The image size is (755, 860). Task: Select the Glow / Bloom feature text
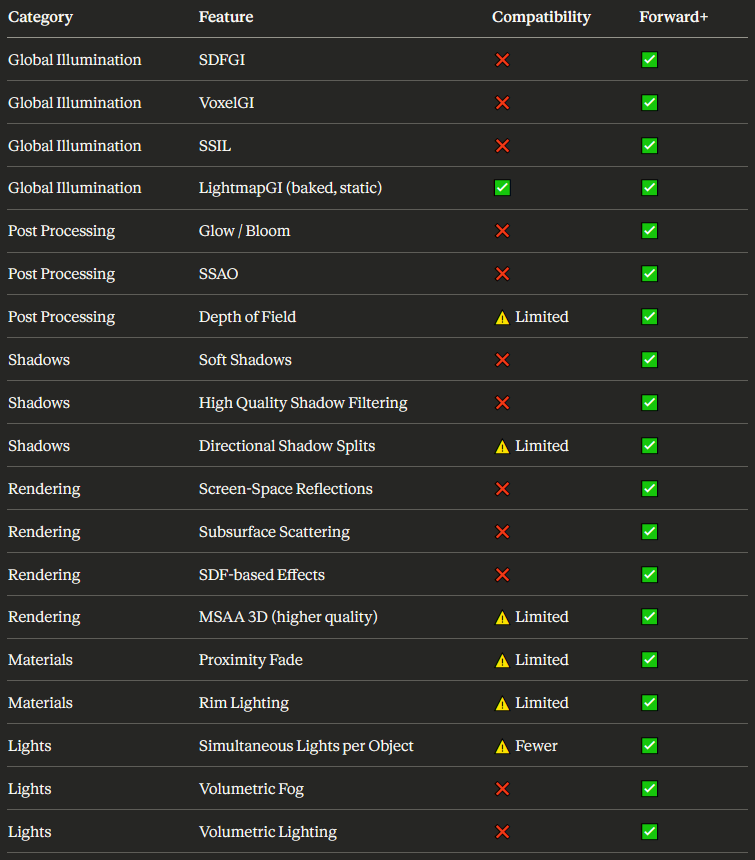pyautogui.click(x=245, y=231)
